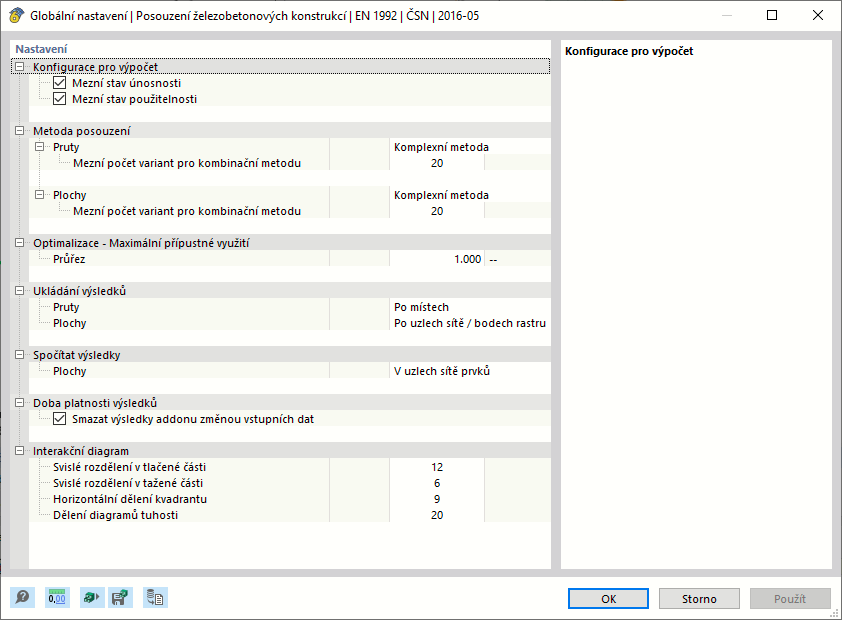Screen dimensions: 842x620
Task: Collapse the Pruty subgroup under Metoda posouzení
Action: pos(40,147)
